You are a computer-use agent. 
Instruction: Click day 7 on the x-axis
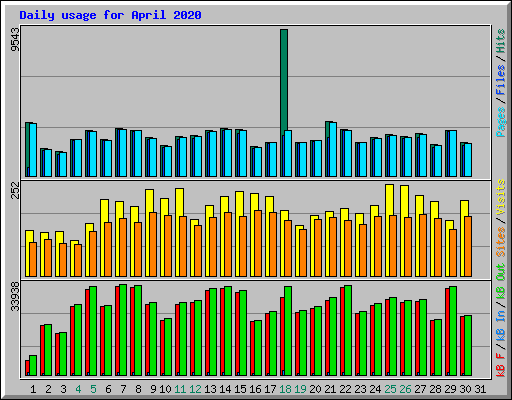point(123,389)
